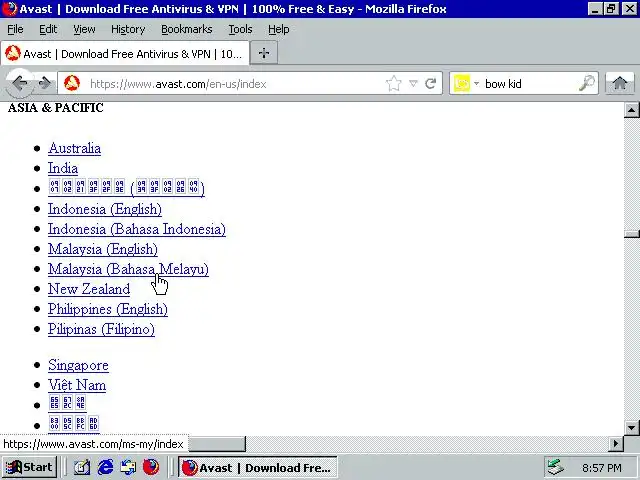Click the 8:57 PM taskbar clock
Screen dimensions: 640x480
point(602,468)
